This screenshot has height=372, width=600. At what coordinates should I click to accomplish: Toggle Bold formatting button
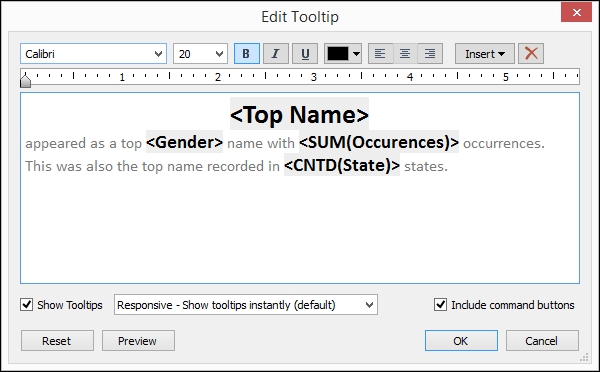[x=247, y=54]
